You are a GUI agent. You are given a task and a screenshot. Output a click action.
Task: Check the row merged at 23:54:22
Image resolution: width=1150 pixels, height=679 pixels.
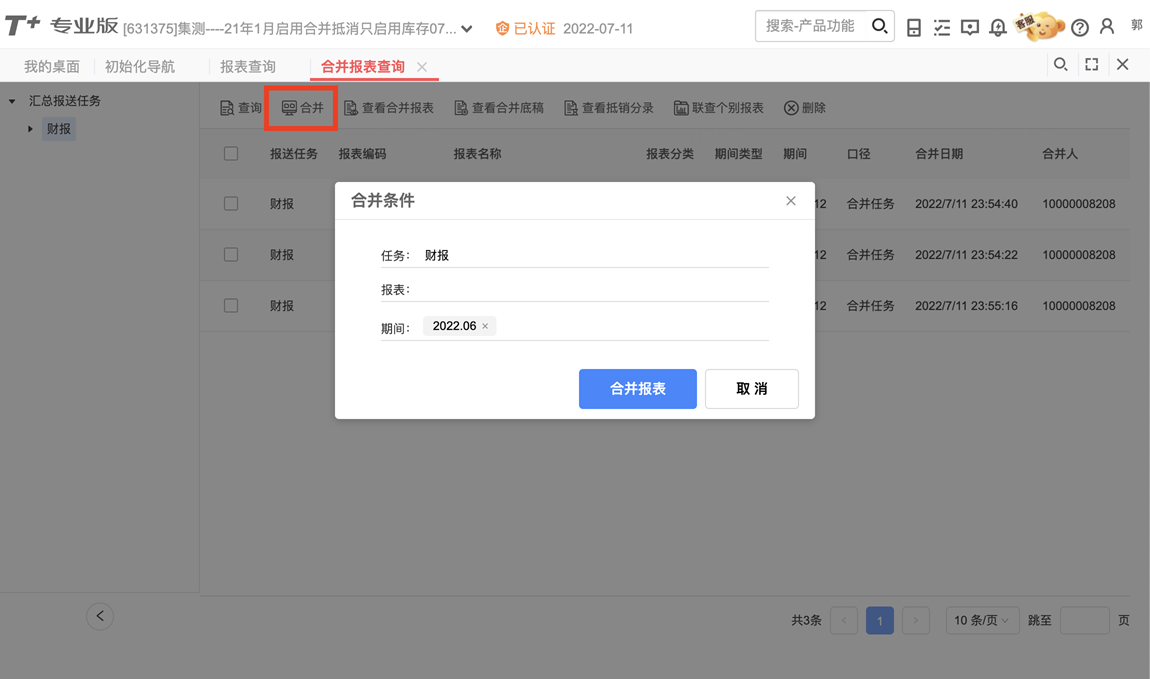click(x=231, y=254)
